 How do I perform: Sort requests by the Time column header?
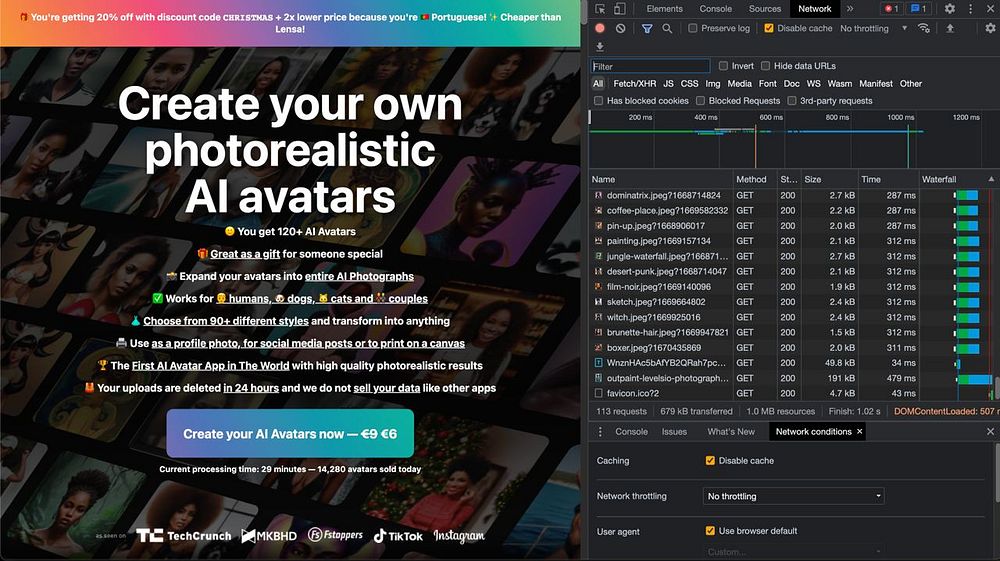pos(888,179)
